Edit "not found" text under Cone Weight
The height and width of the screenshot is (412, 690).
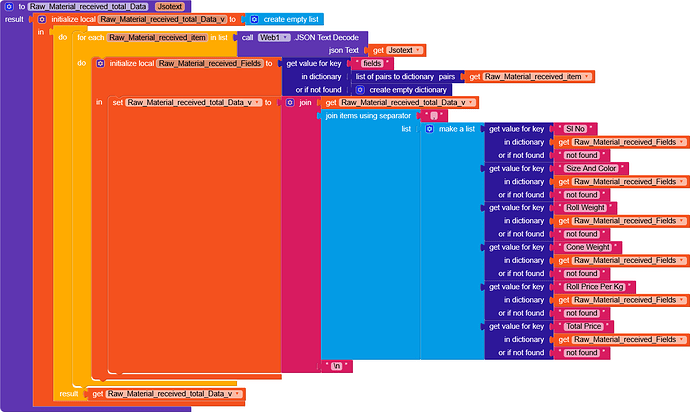tap(581, 274)
